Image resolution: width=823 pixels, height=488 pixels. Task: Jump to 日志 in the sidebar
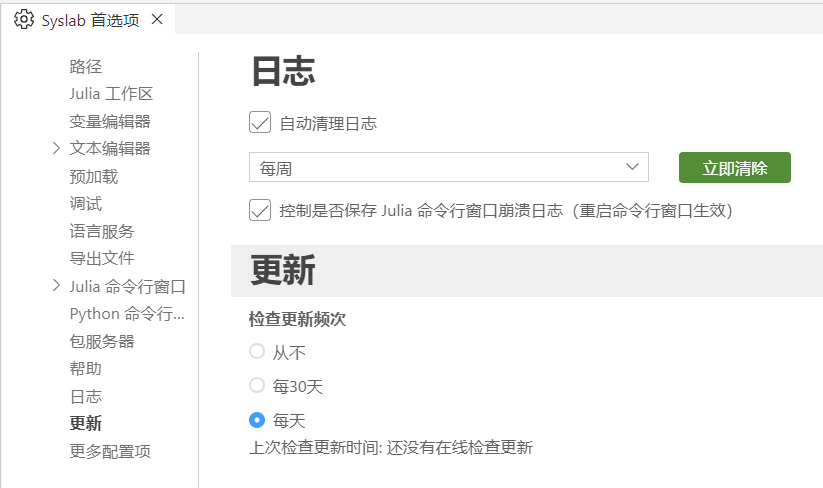(86, 397)
